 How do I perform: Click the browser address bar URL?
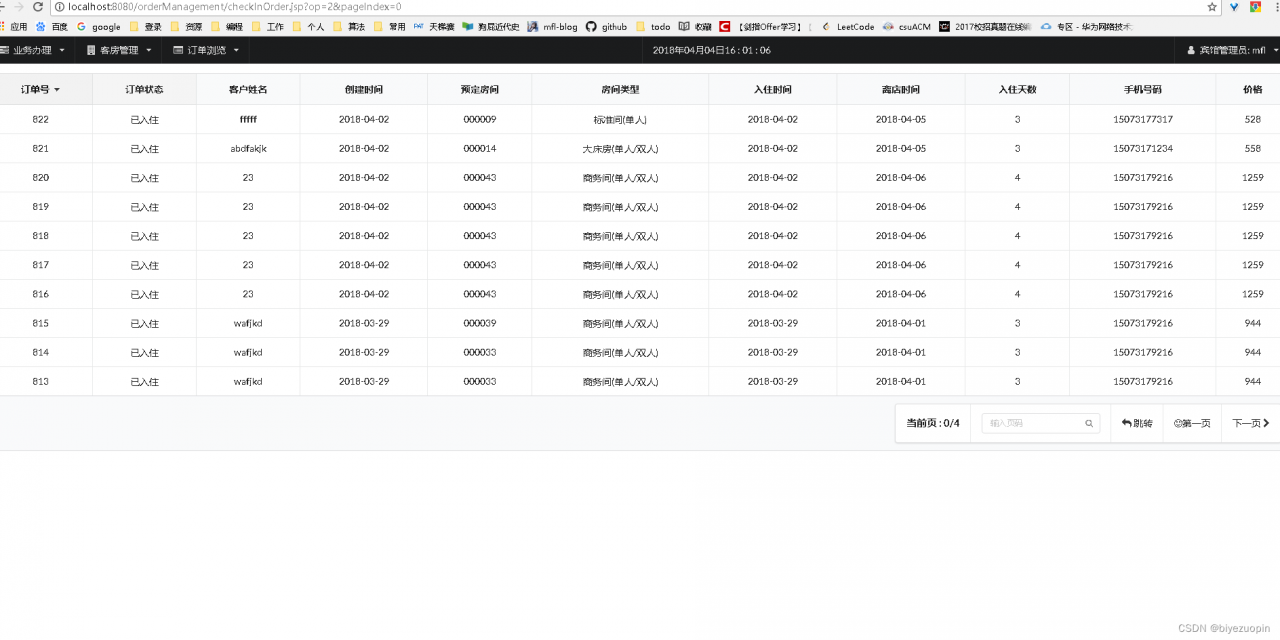click(x=234, y=7)
